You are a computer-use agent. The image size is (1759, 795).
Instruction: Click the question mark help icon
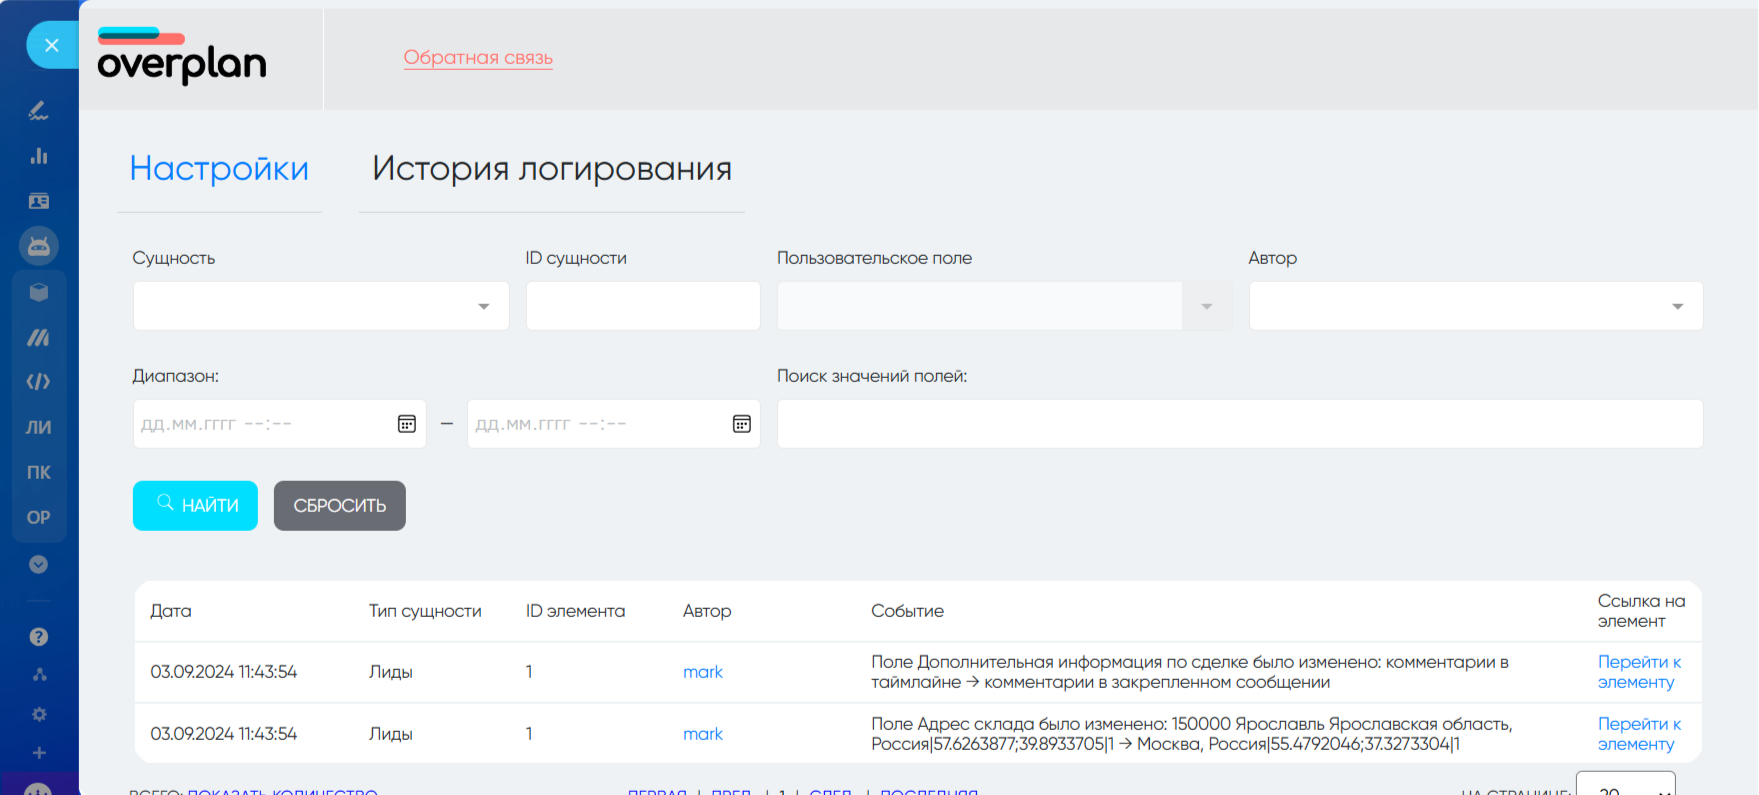39,637
